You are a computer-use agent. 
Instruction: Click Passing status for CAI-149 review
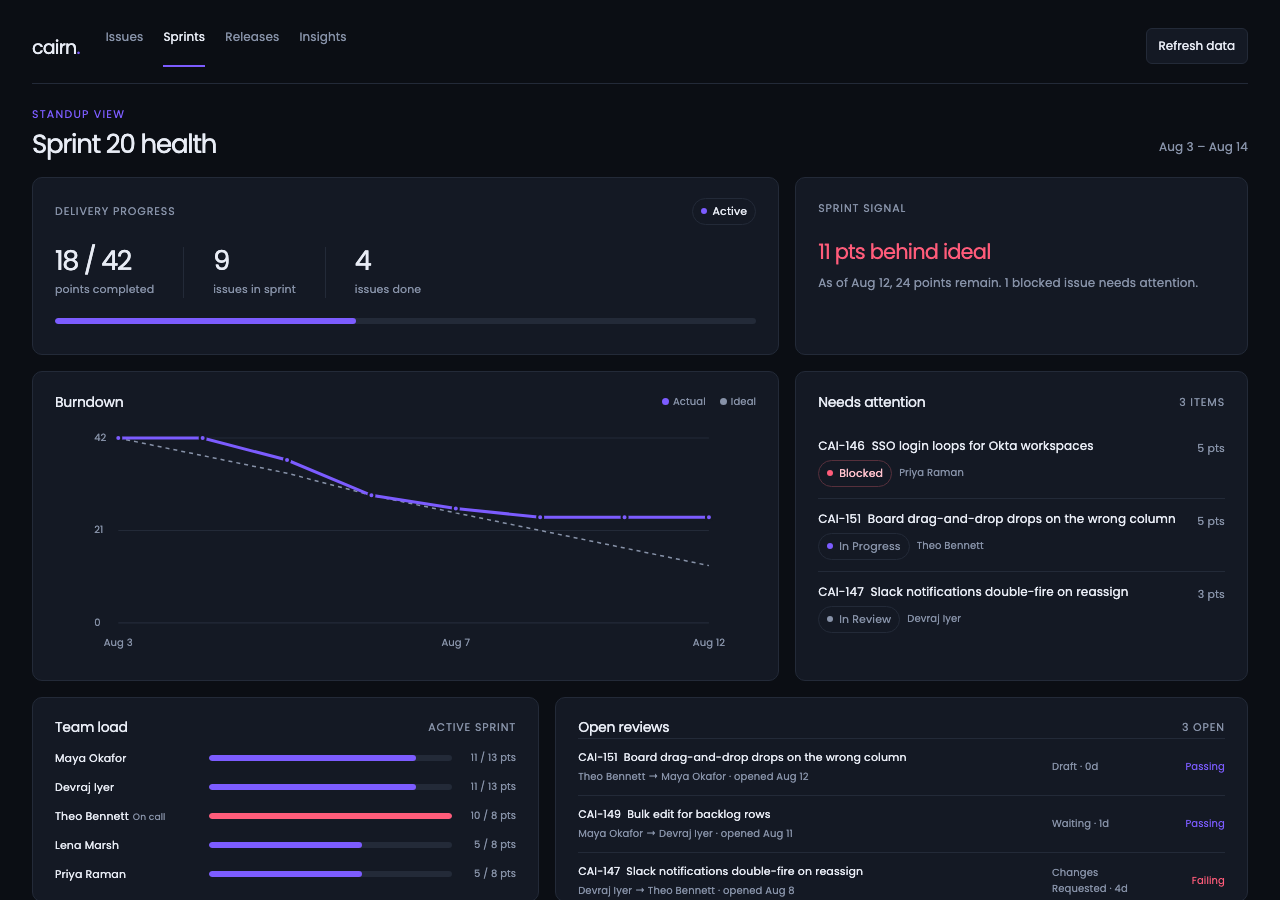[x=1204, y=824]
